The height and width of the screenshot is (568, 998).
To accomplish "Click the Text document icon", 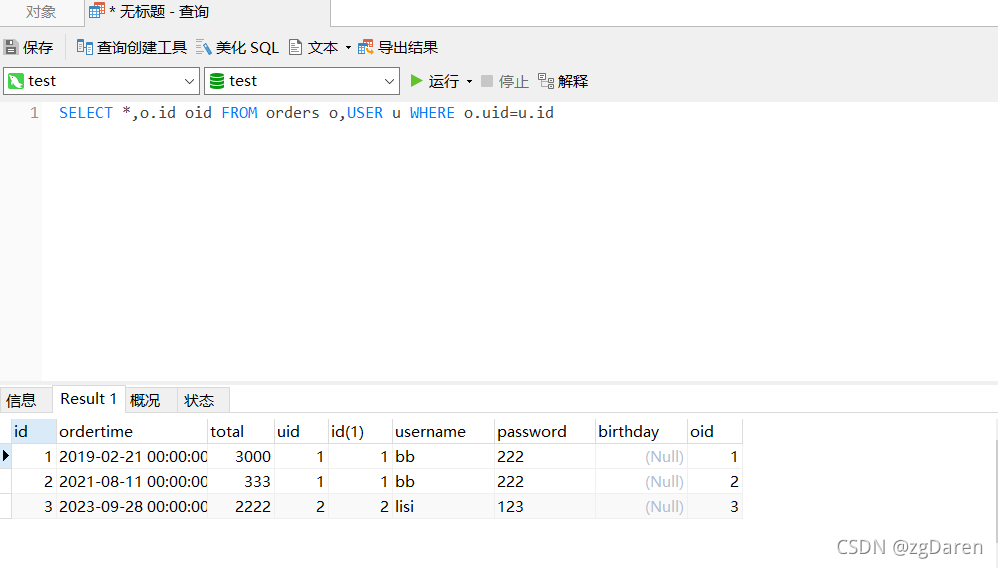I will [295, 47].
